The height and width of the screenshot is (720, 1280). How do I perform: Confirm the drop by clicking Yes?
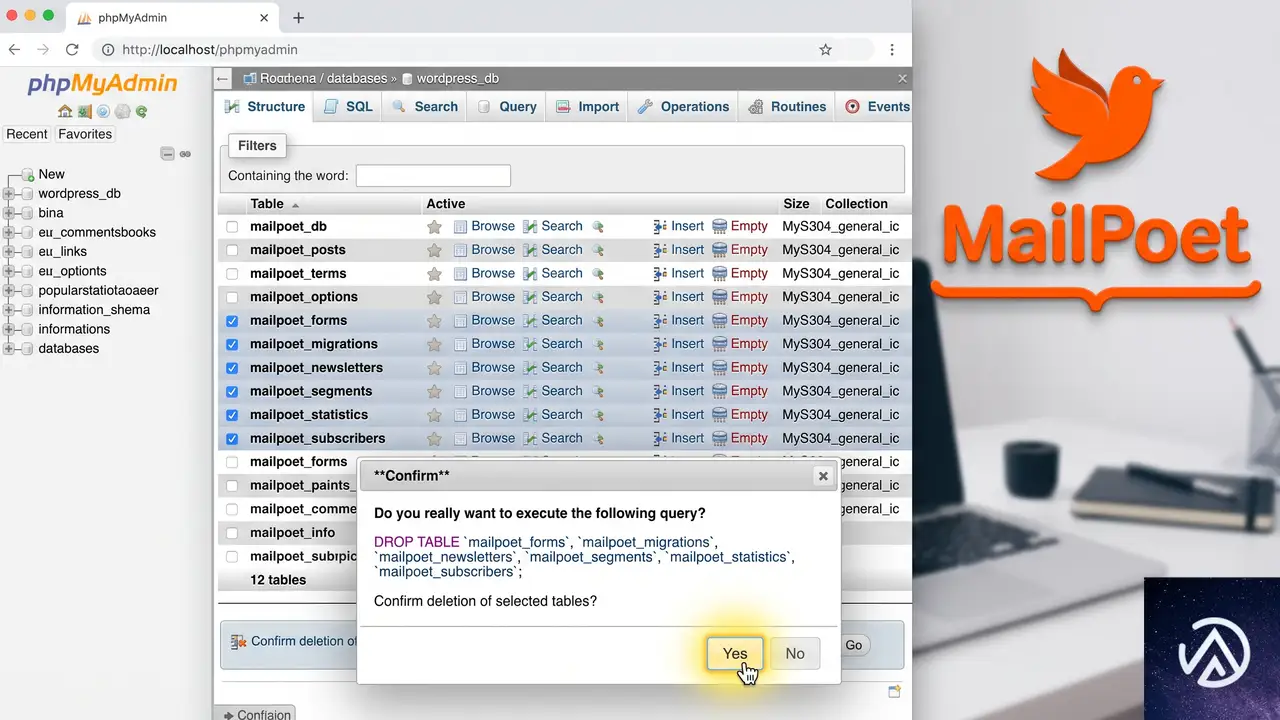click(x=735, y=653)
